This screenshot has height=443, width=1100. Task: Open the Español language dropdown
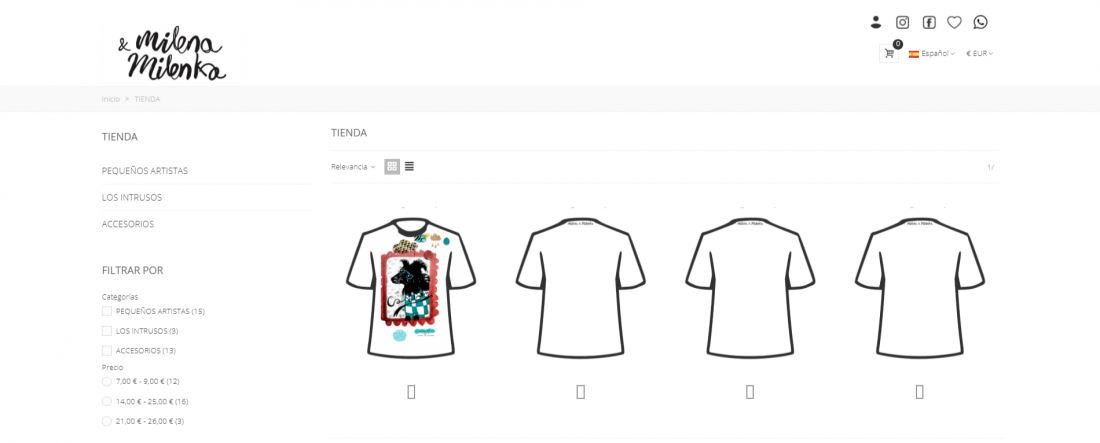point(932,53)
